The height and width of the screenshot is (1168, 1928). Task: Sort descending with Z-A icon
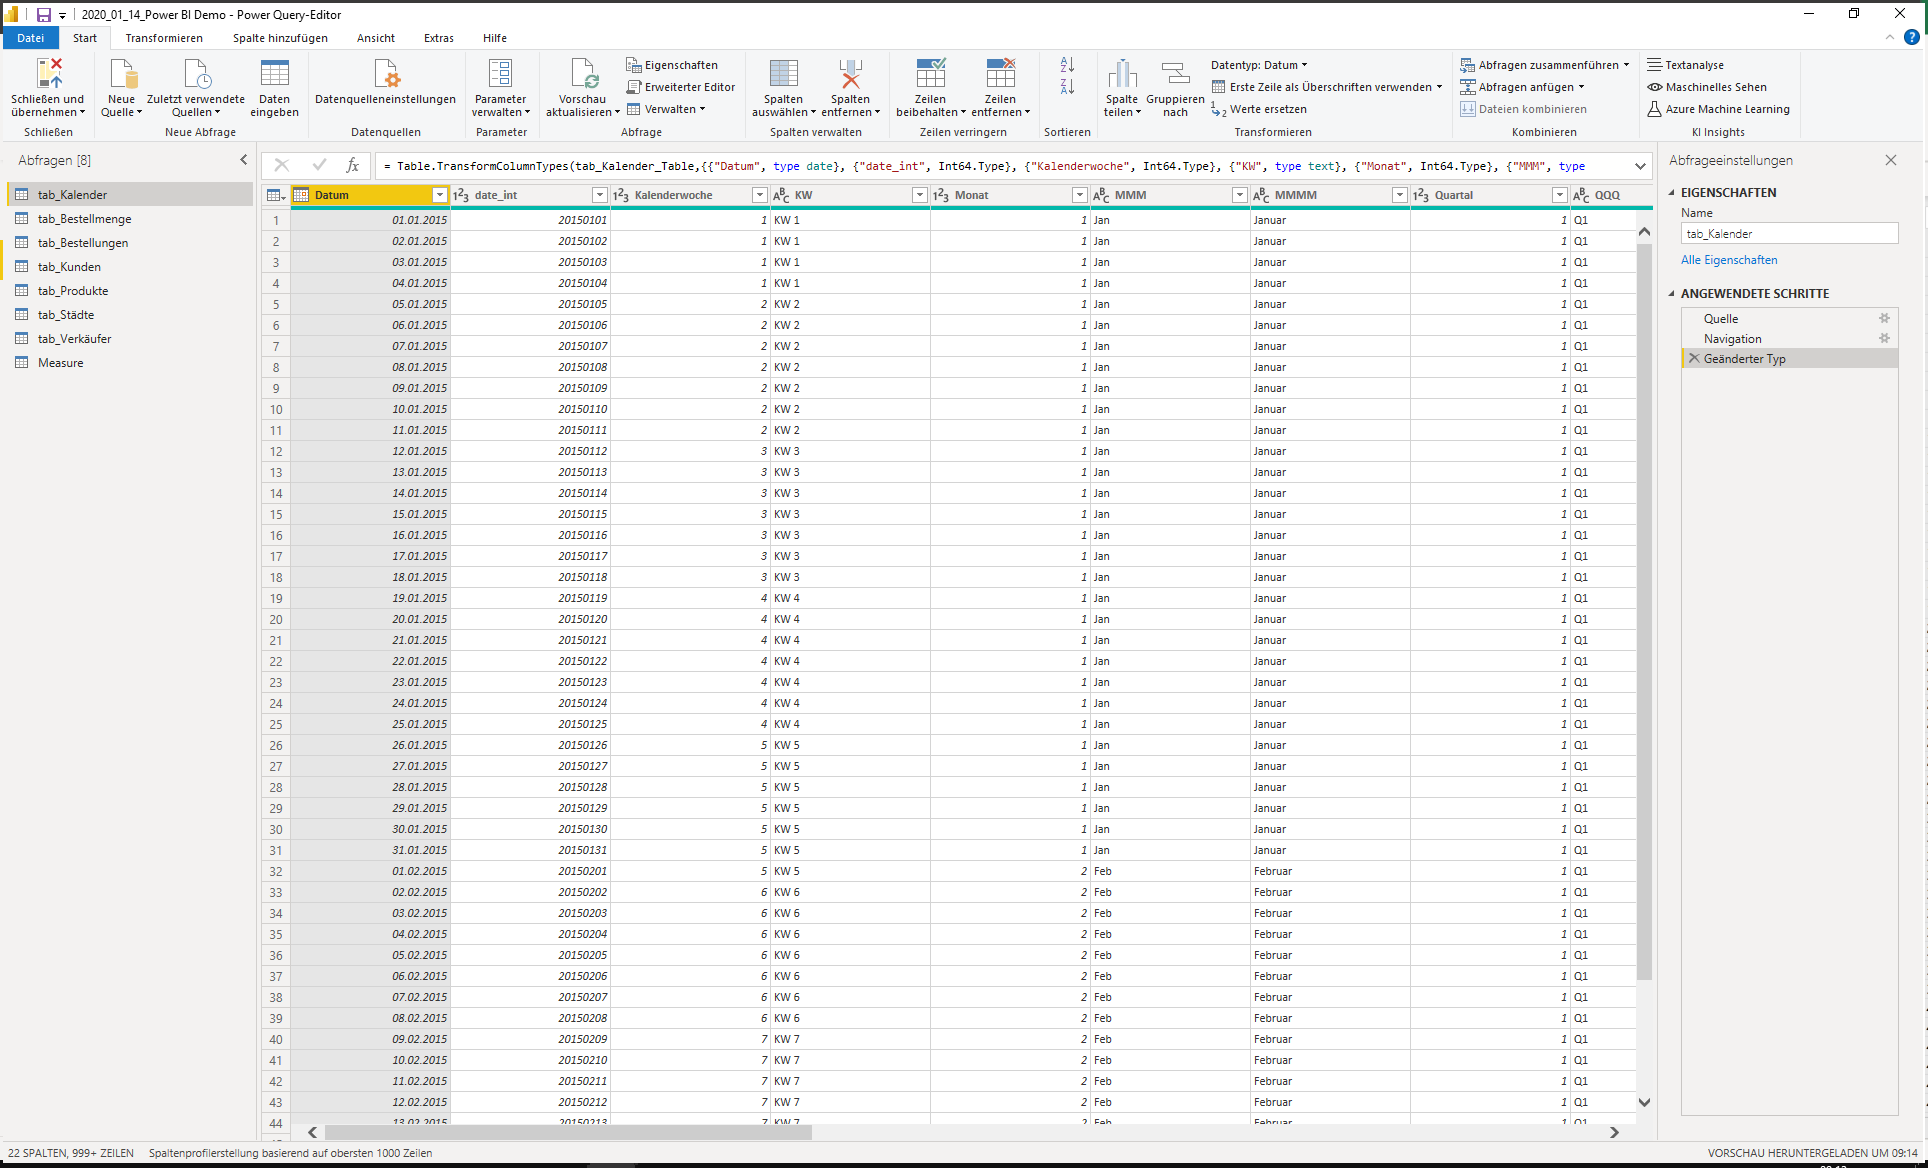click(x=1067, y=87)
